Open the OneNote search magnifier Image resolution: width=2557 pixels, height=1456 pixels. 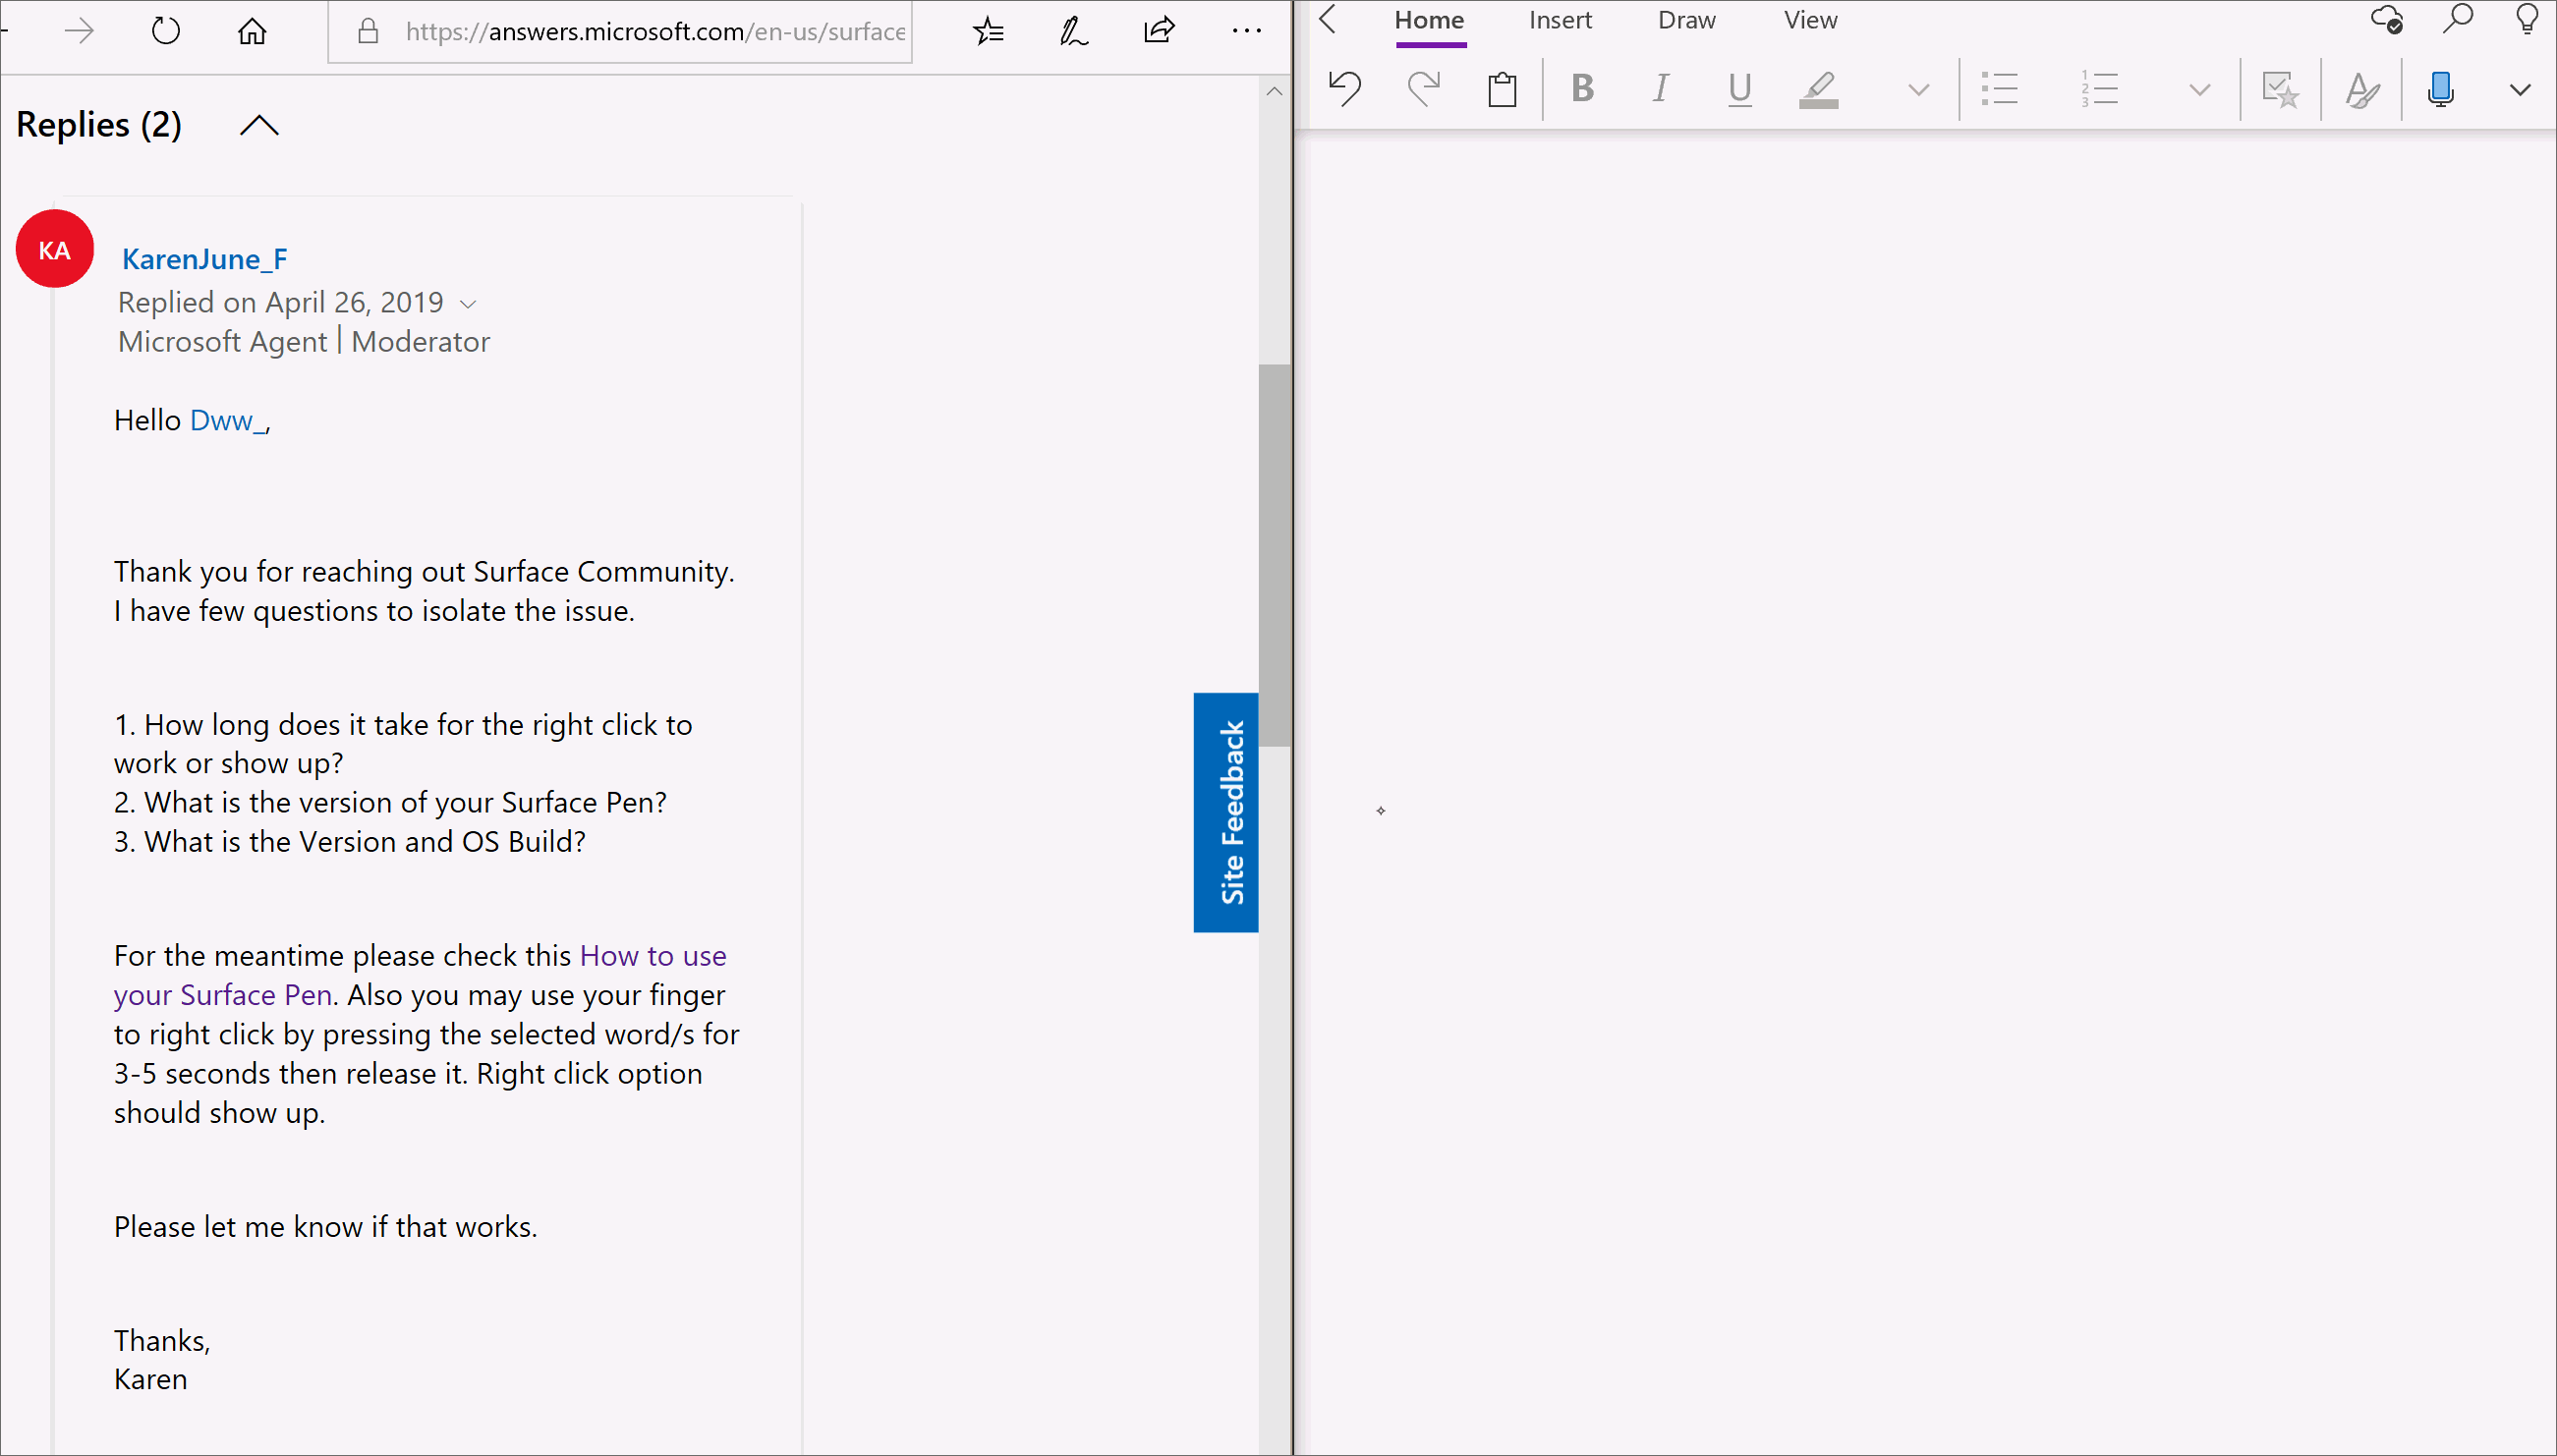2457,19
